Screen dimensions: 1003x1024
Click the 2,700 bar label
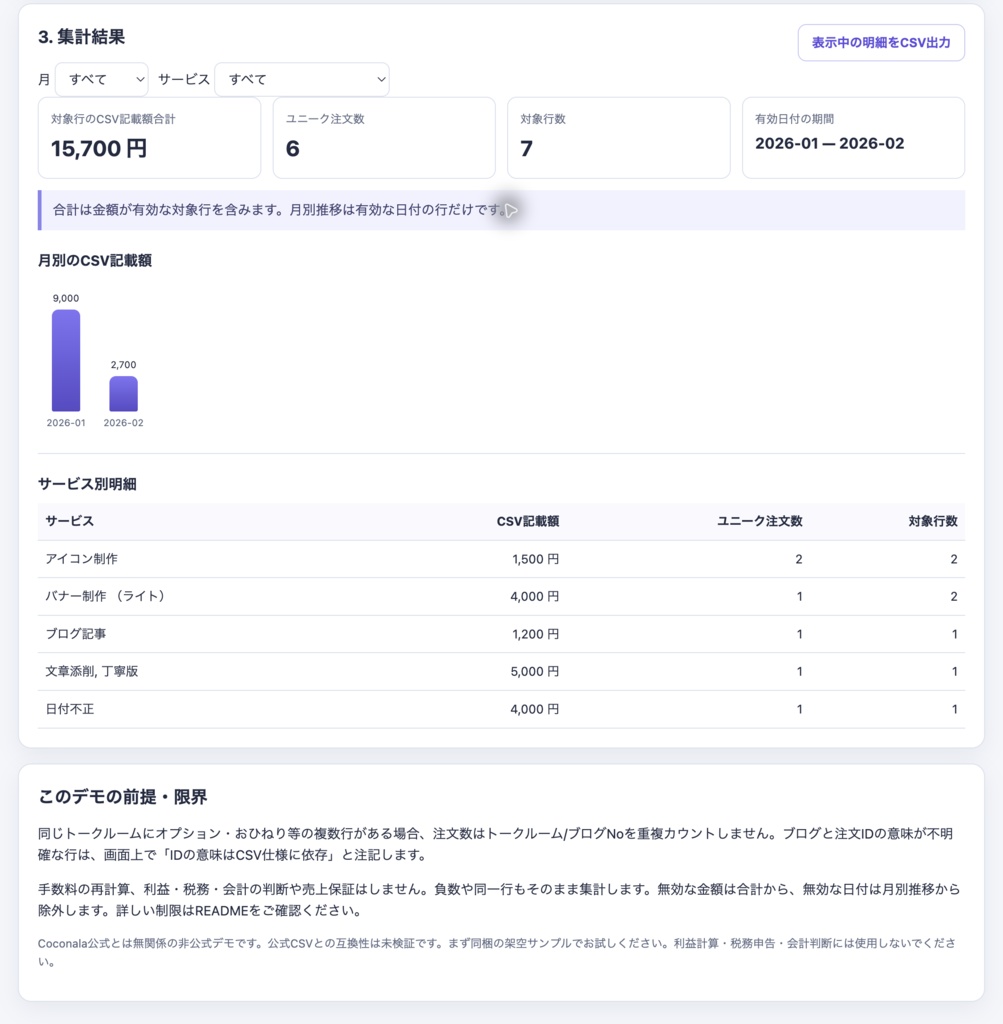tap(123, 365)
